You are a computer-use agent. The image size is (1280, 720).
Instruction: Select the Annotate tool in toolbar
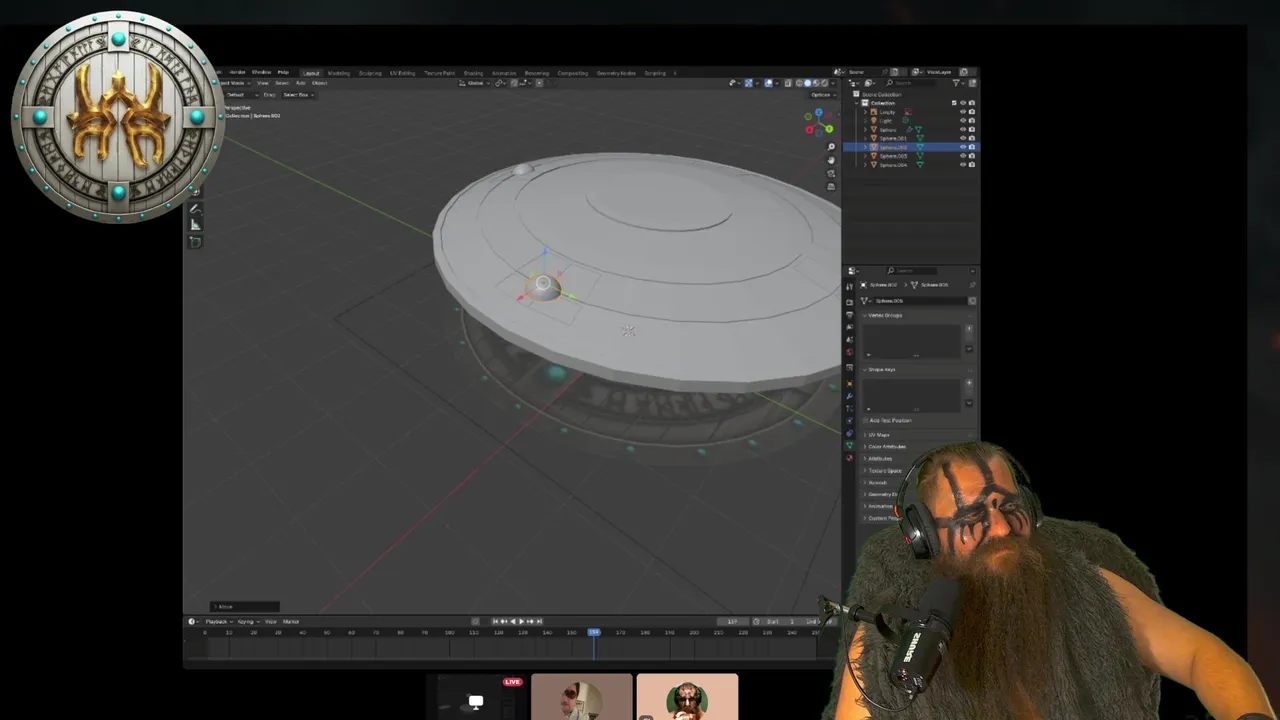point(195,209)
